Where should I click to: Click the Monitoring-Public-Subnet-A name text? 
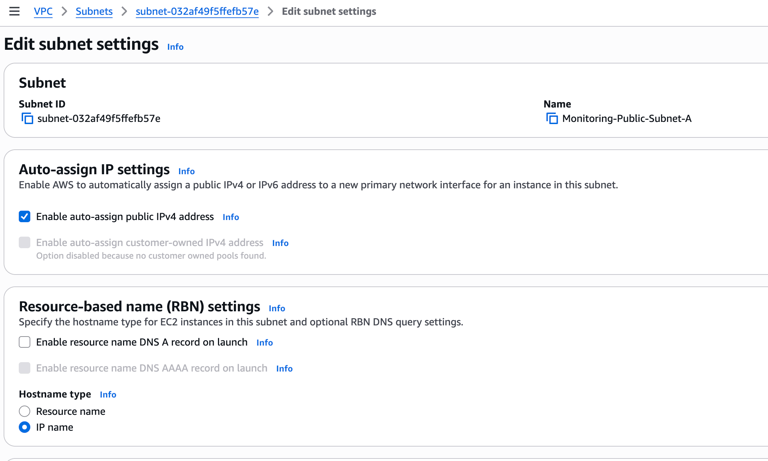627,119
